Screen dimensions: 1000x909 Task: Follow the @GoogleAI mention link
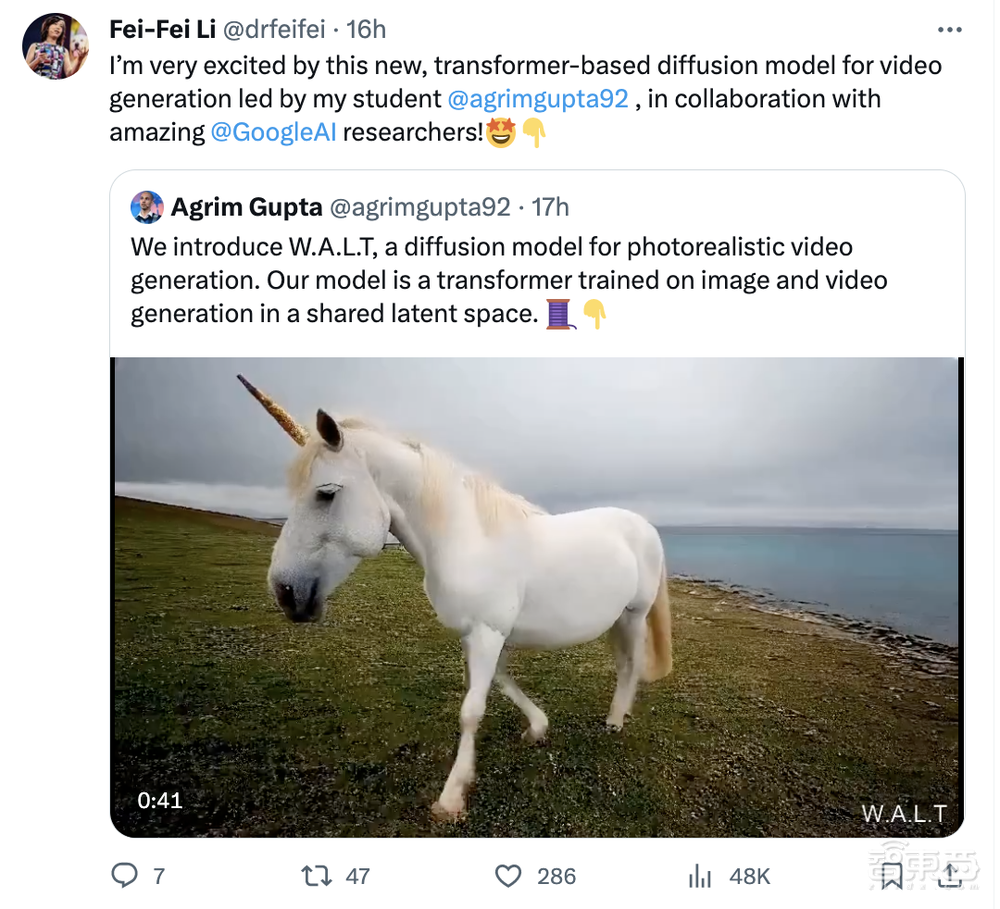click(273, 132)
